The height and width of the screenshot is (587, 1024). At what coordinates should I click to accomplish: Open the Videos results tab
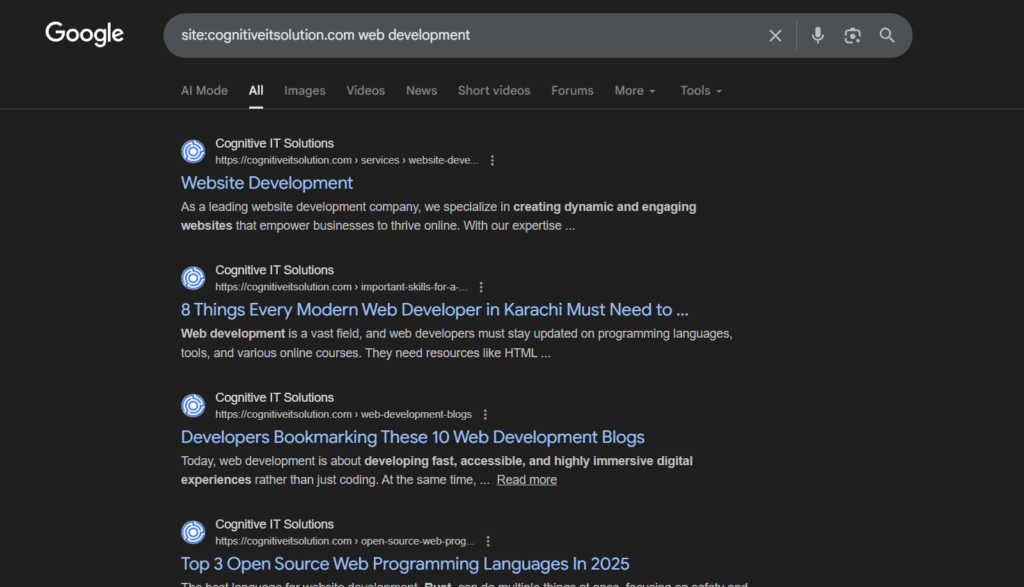365,90
